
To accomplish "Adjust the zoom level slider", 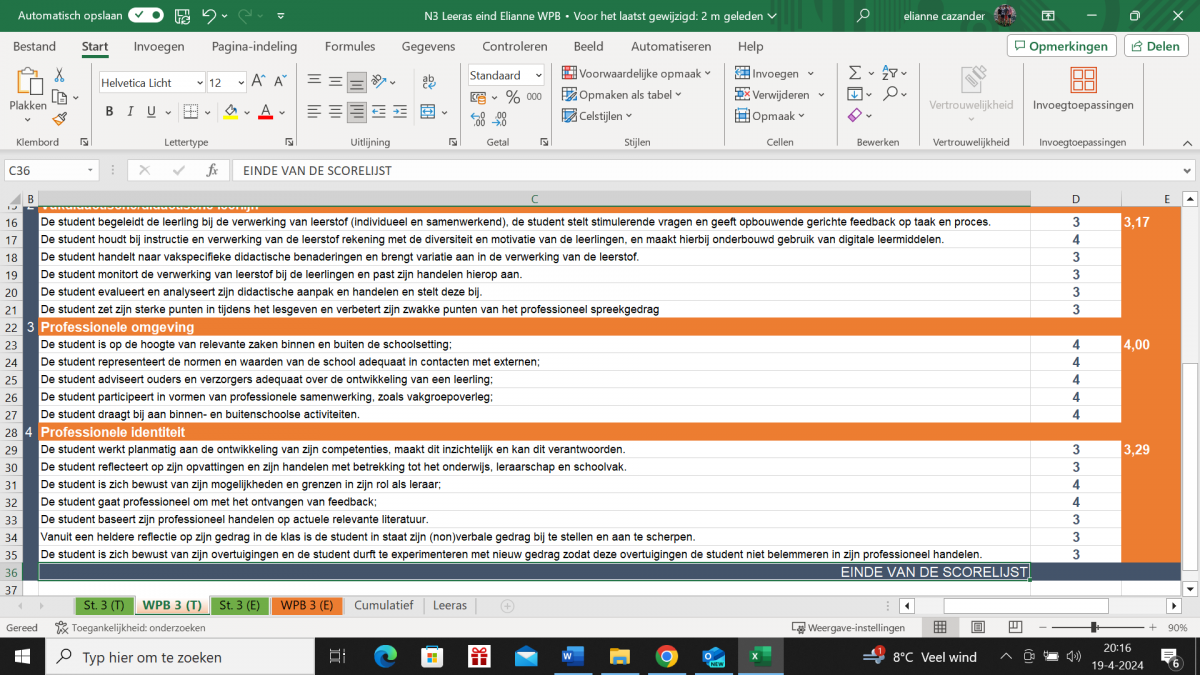I will 1094,628.
